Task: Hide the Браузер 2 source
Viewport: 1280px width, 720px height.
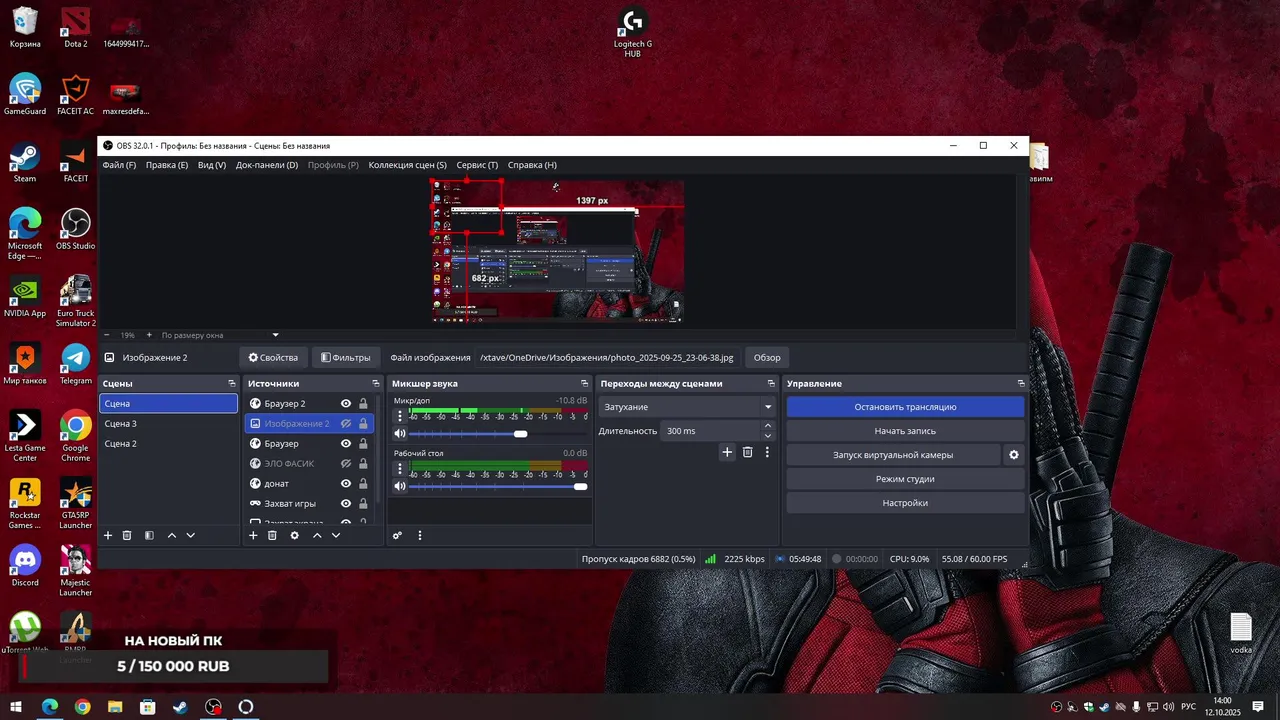Action: (346, 404)
